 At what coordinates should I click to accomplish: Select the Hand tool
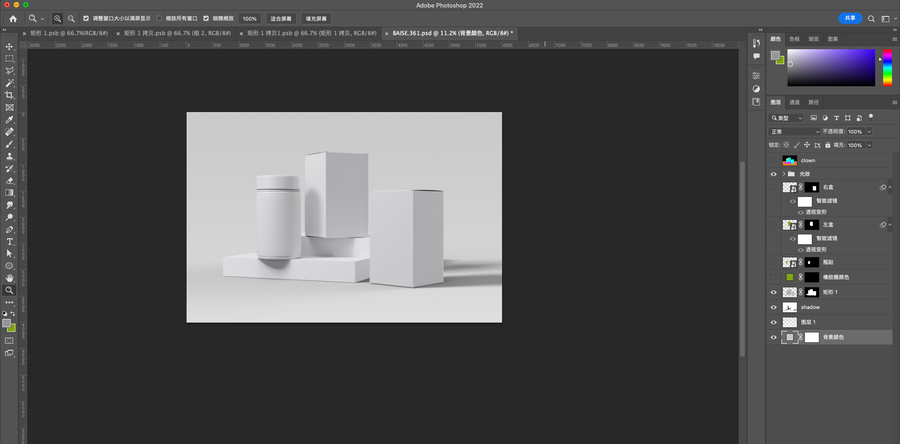click(9, 278)
